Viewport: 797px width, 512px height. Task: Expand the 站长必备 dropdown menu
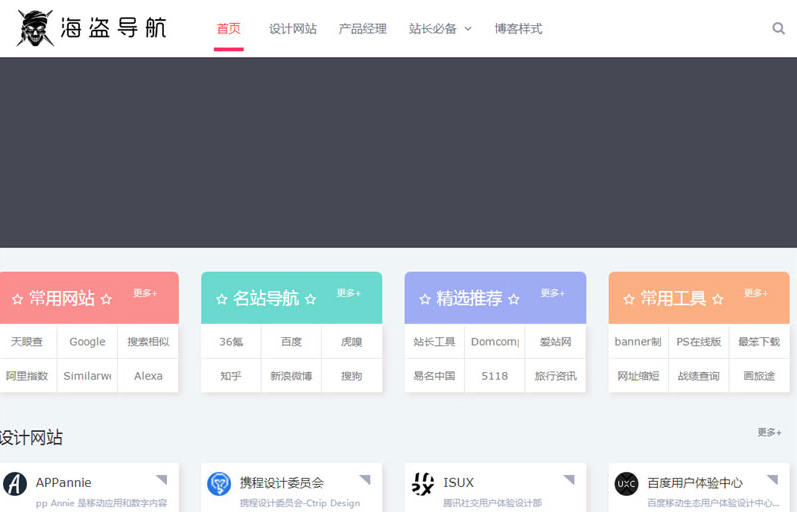pos(440,29)
